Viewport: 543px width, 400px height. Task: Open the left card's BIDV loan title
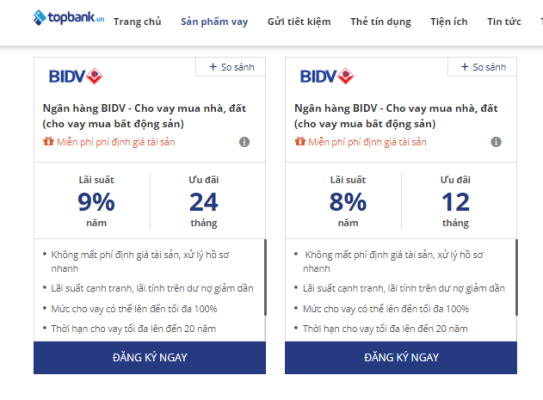pyautogui.click(x=144, y=116)
